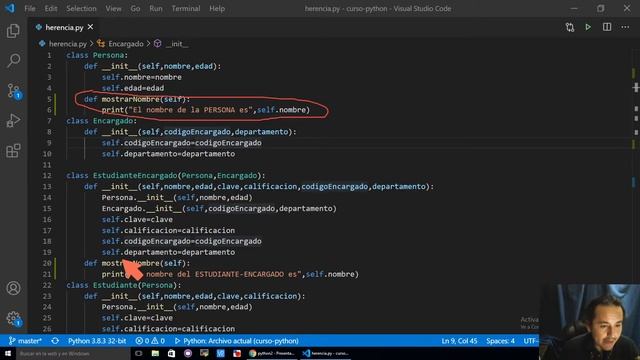This screenshot has width=640, height=360.
Task: Open the Explorer view in activity bar
Action: click(13, 31)
